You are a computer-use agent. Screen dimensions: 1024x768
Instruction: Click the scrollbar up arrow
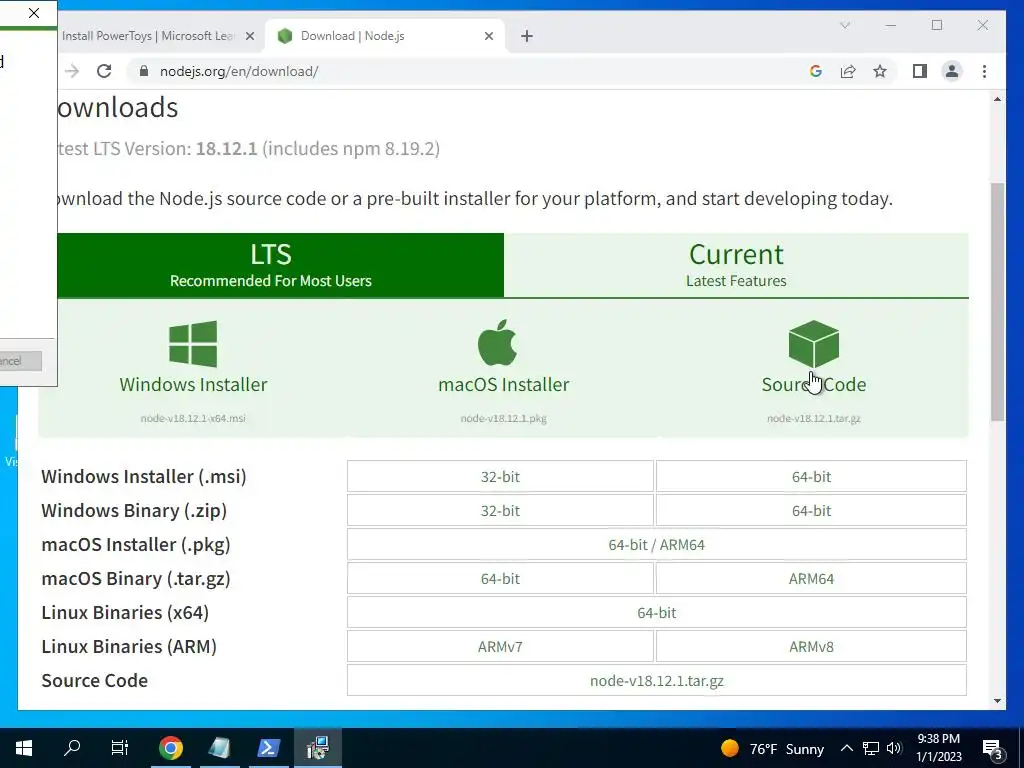click(997, 99)
